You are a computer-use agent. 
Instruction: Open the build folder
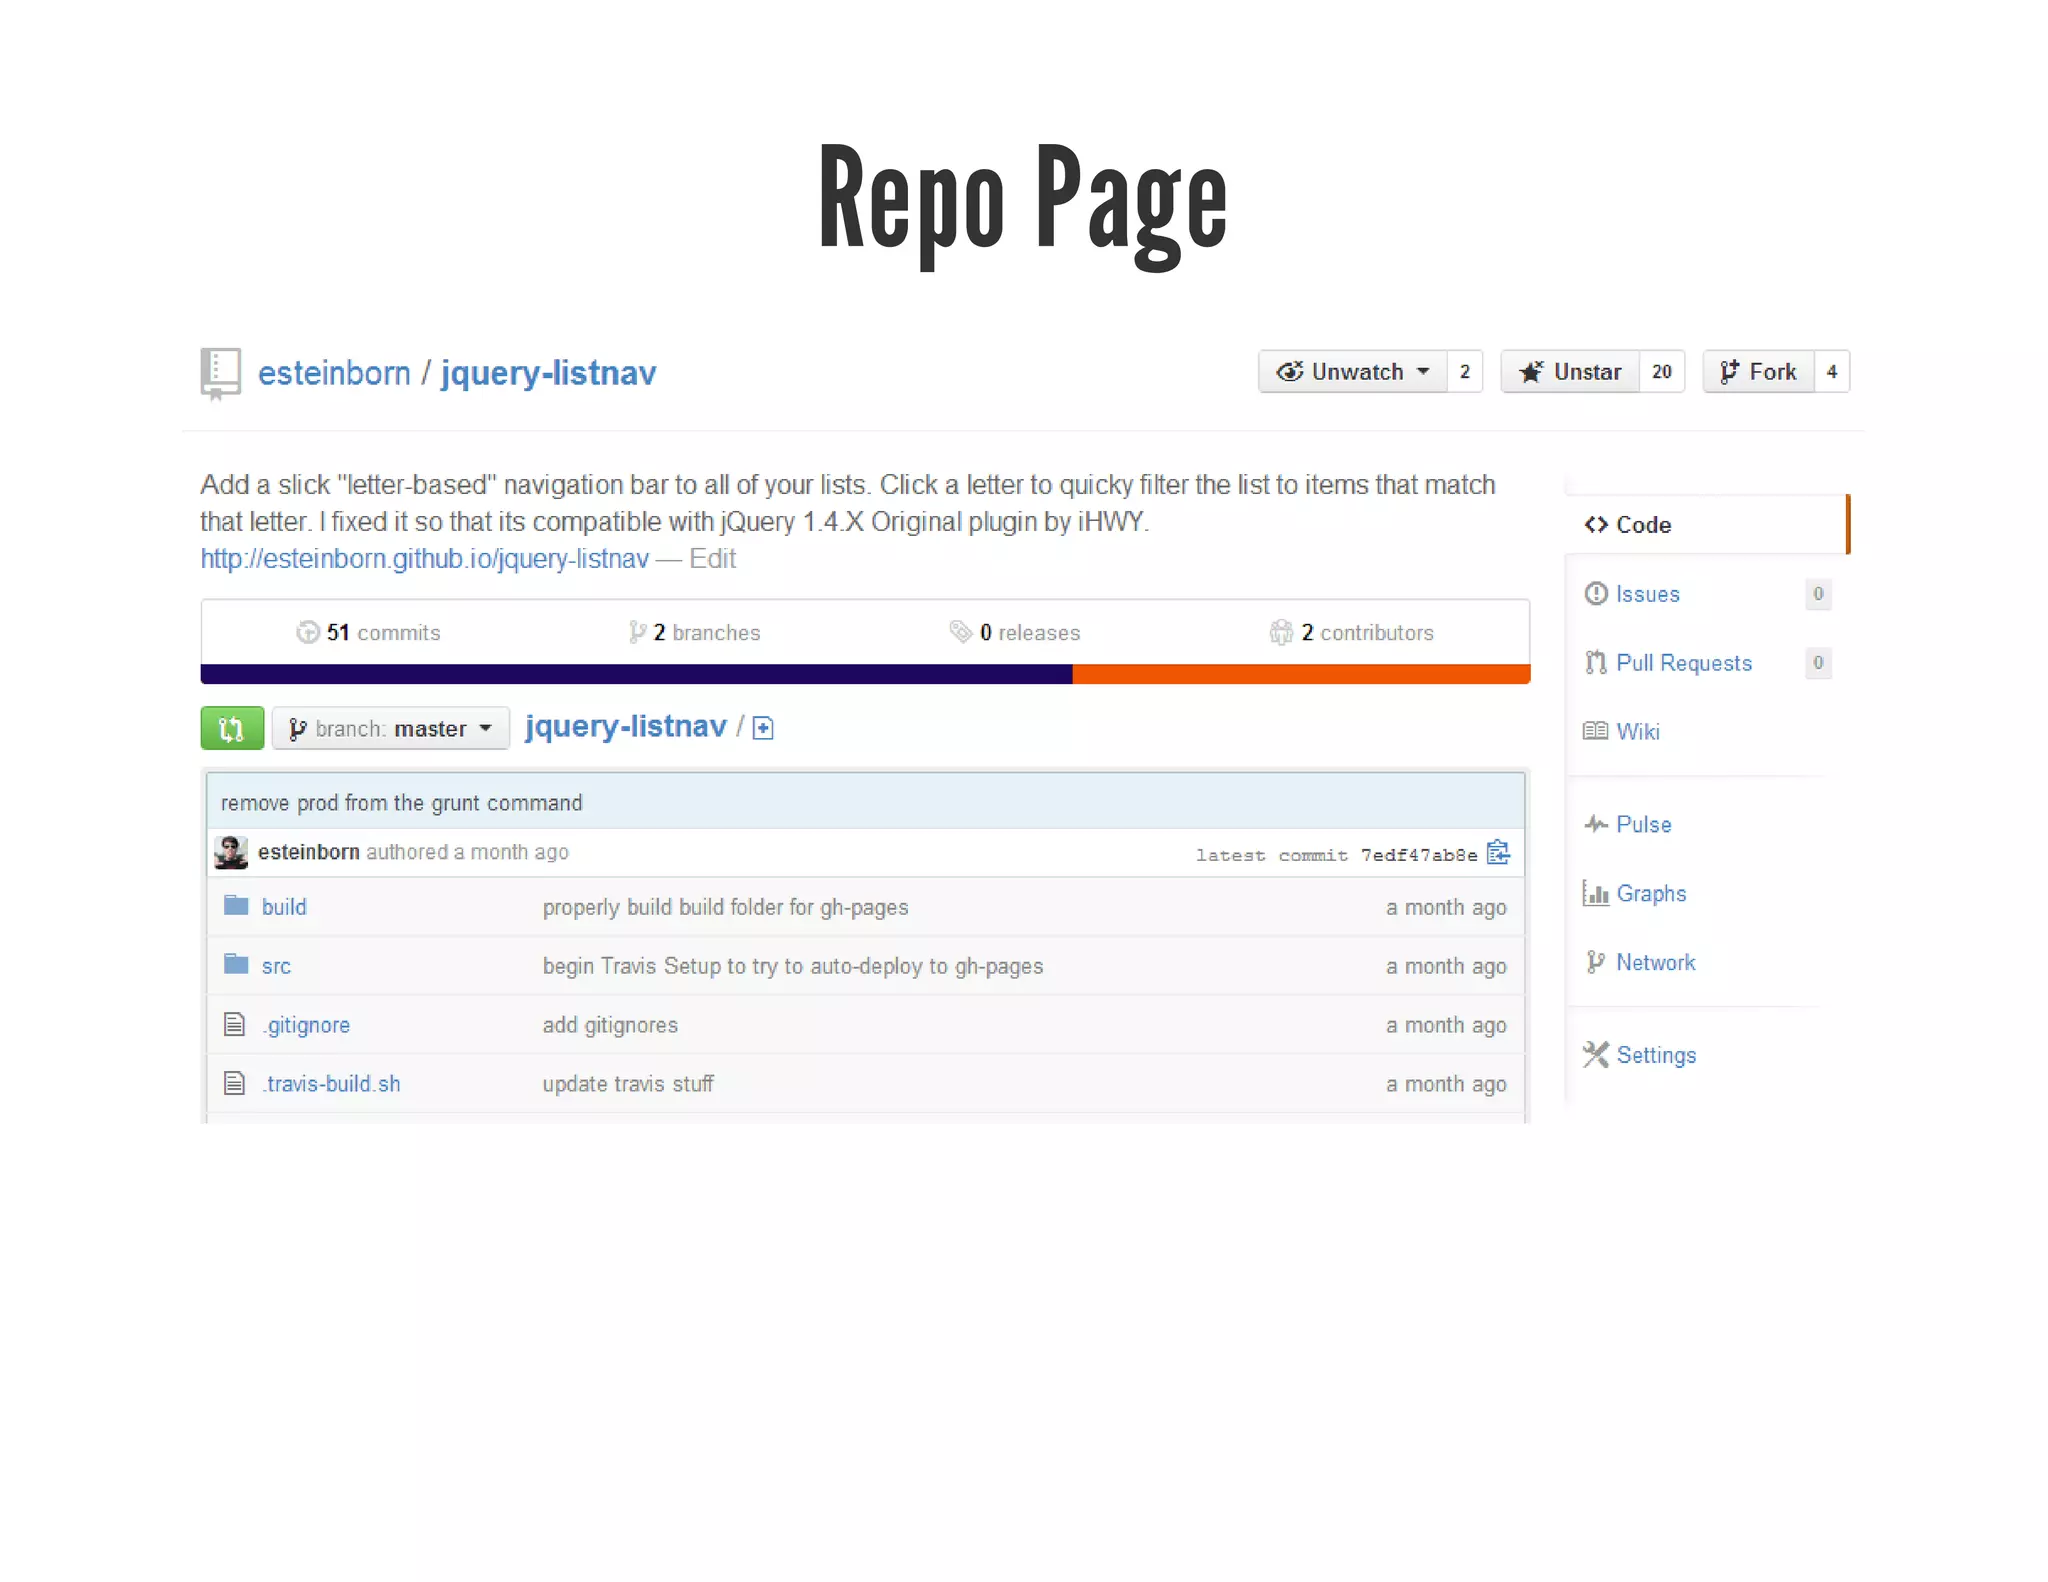pos(284,907)
